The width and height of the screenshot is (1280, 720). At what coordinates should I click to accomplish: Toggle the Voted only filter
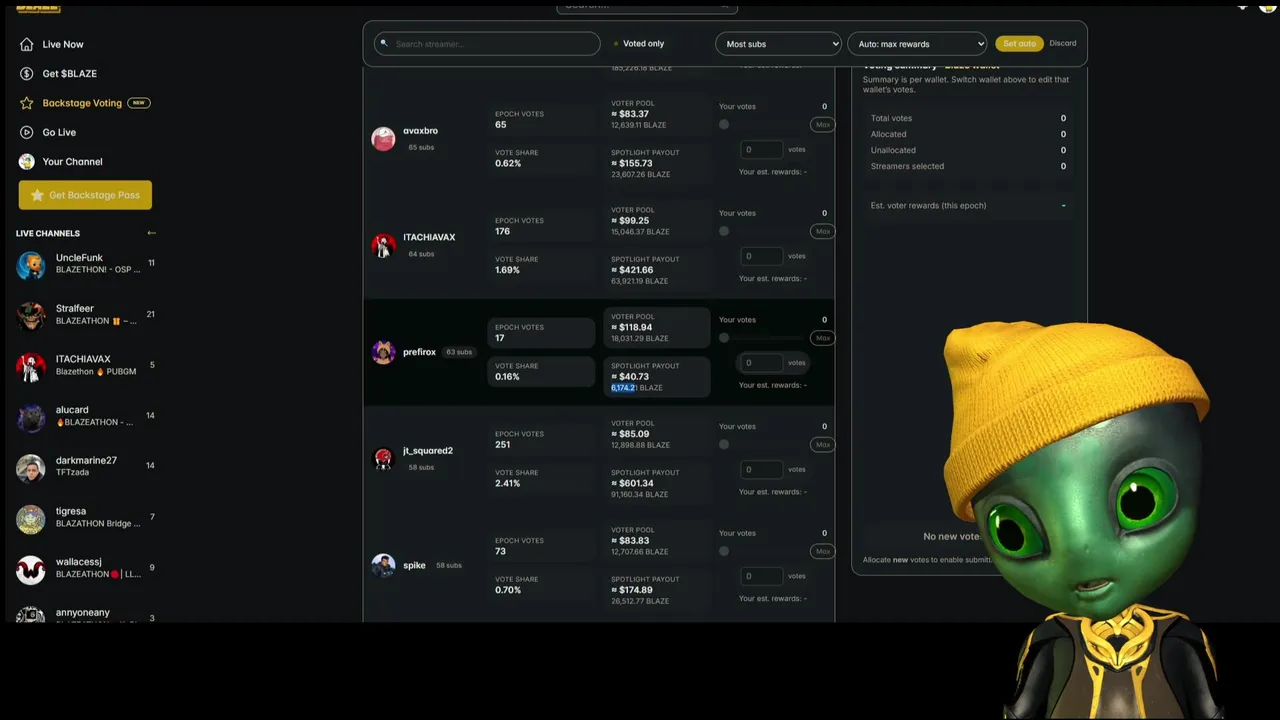[638, 44]
